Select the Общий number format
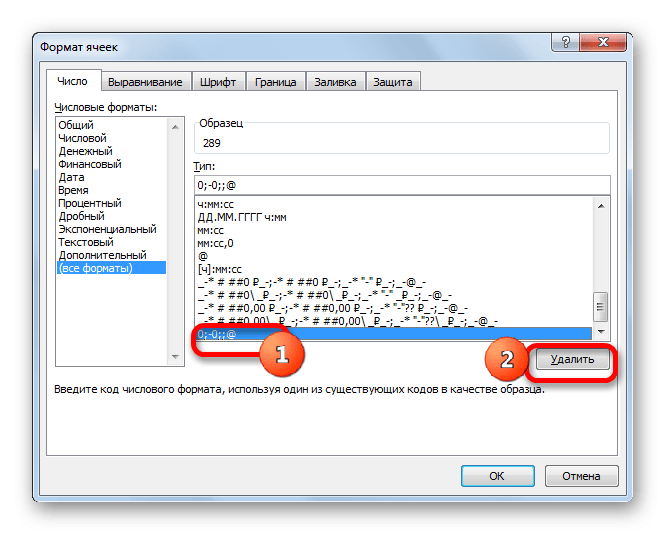666x535 pixels. (x=111, y=125)
